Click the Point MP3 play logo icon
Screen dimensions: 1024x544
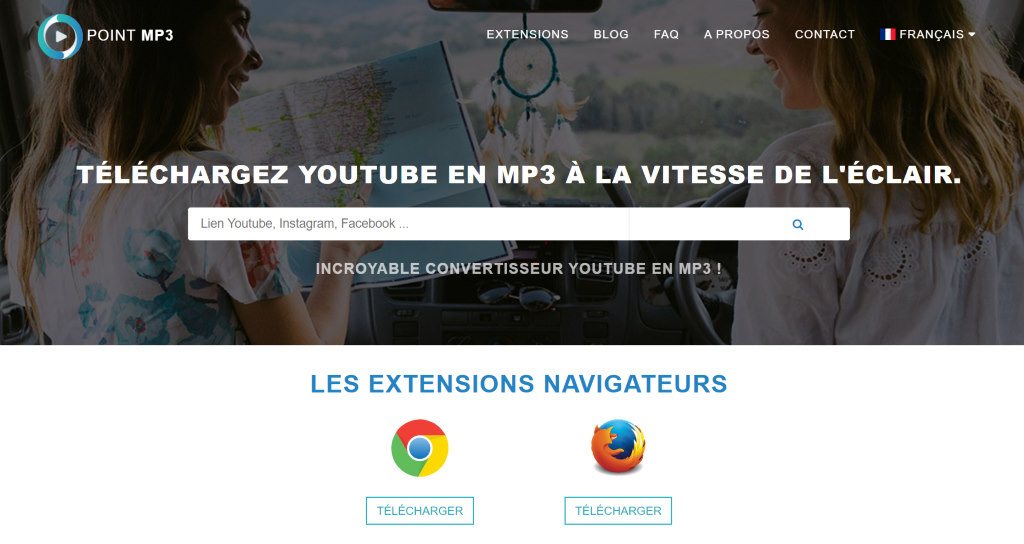[60, 37]
